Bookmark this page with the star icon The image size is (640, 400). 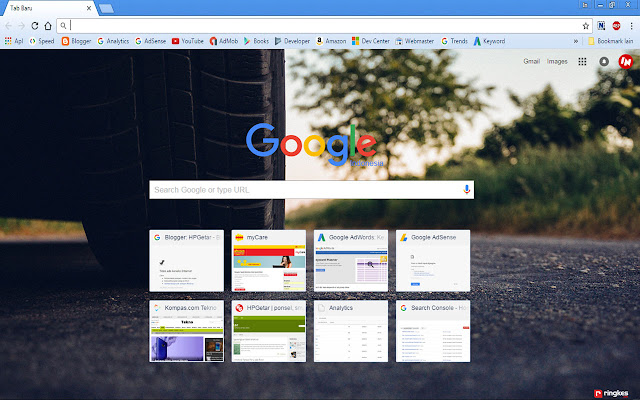[586, 26]
